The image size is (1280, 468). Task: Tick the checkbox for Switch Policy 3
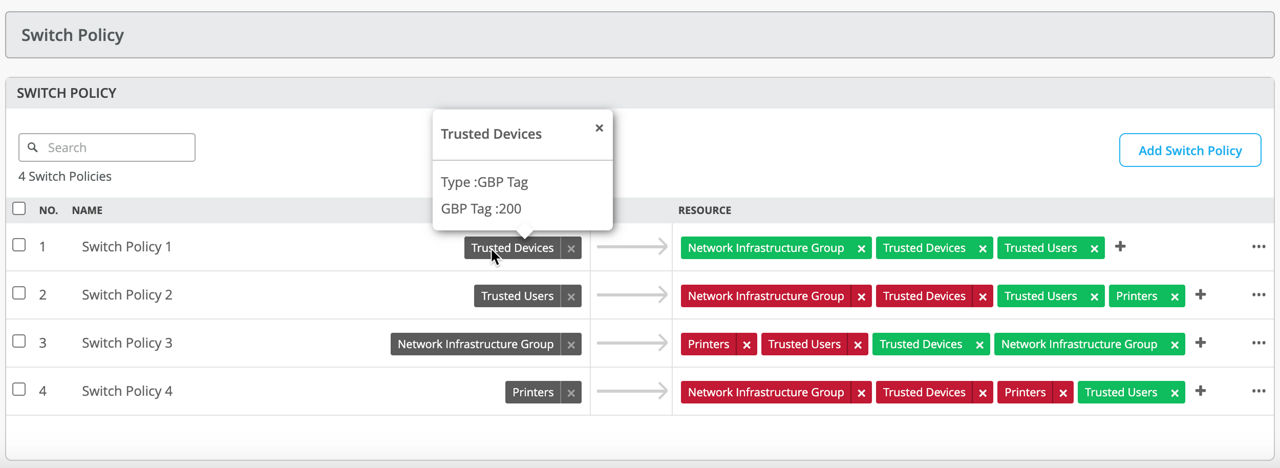click(19, 341)
